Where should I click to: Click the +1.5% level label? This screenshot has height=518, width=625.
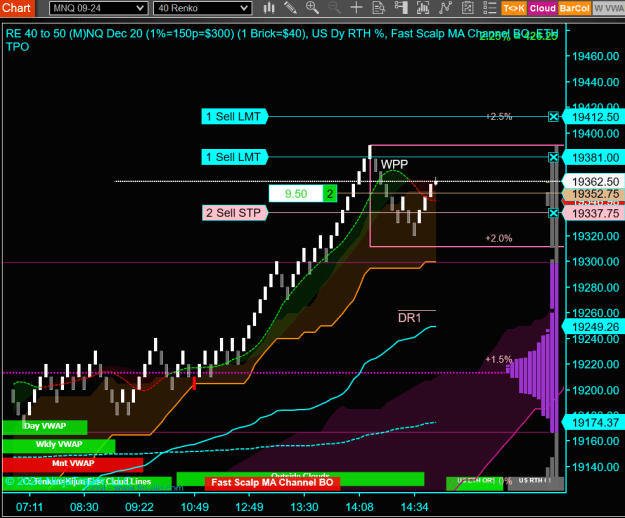499,359
